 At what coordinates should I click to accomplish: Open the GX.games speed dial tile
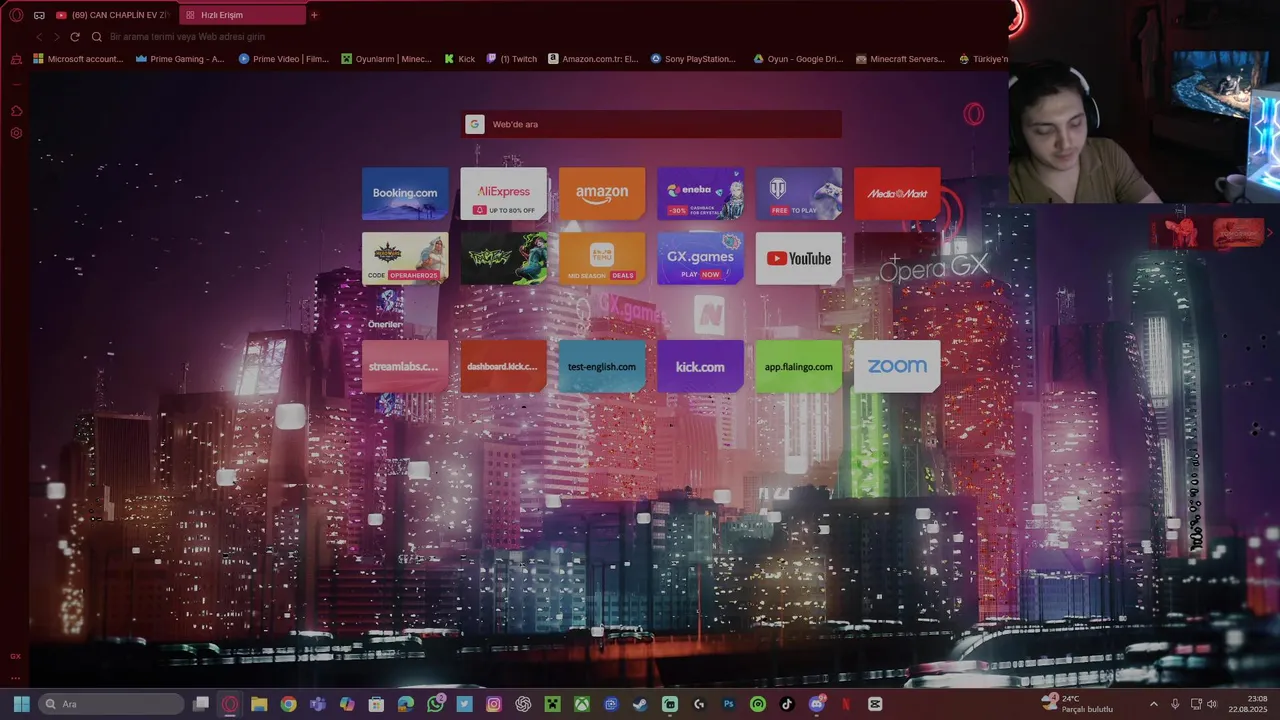(x=700, y=258)
